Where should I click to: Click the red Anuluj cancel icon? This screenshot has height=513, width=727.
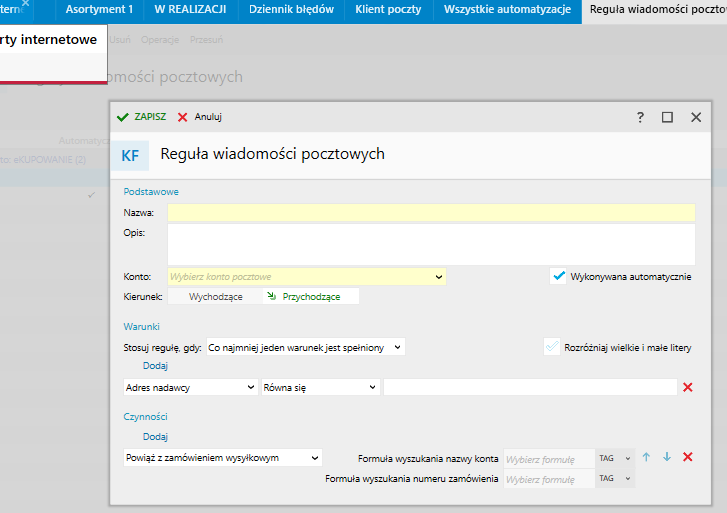pos(182,117)
